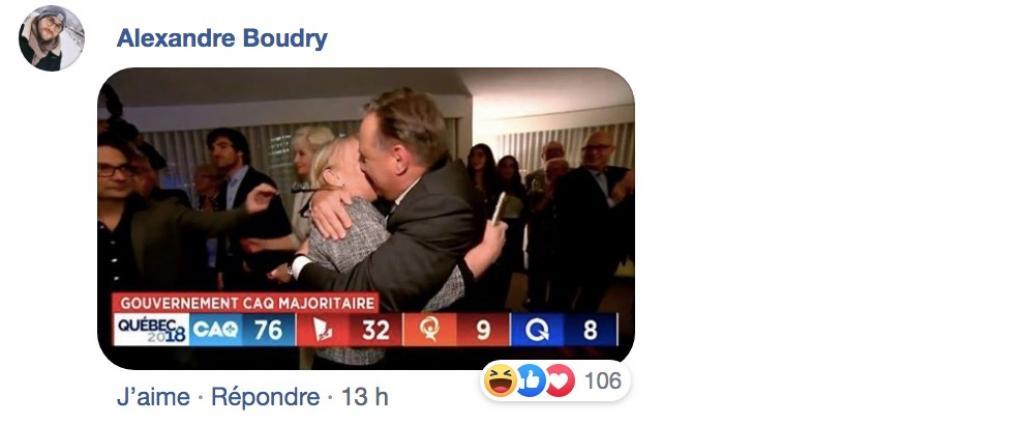
Task: Open the 13 h timestamp link
Action: tap(364, 397)
